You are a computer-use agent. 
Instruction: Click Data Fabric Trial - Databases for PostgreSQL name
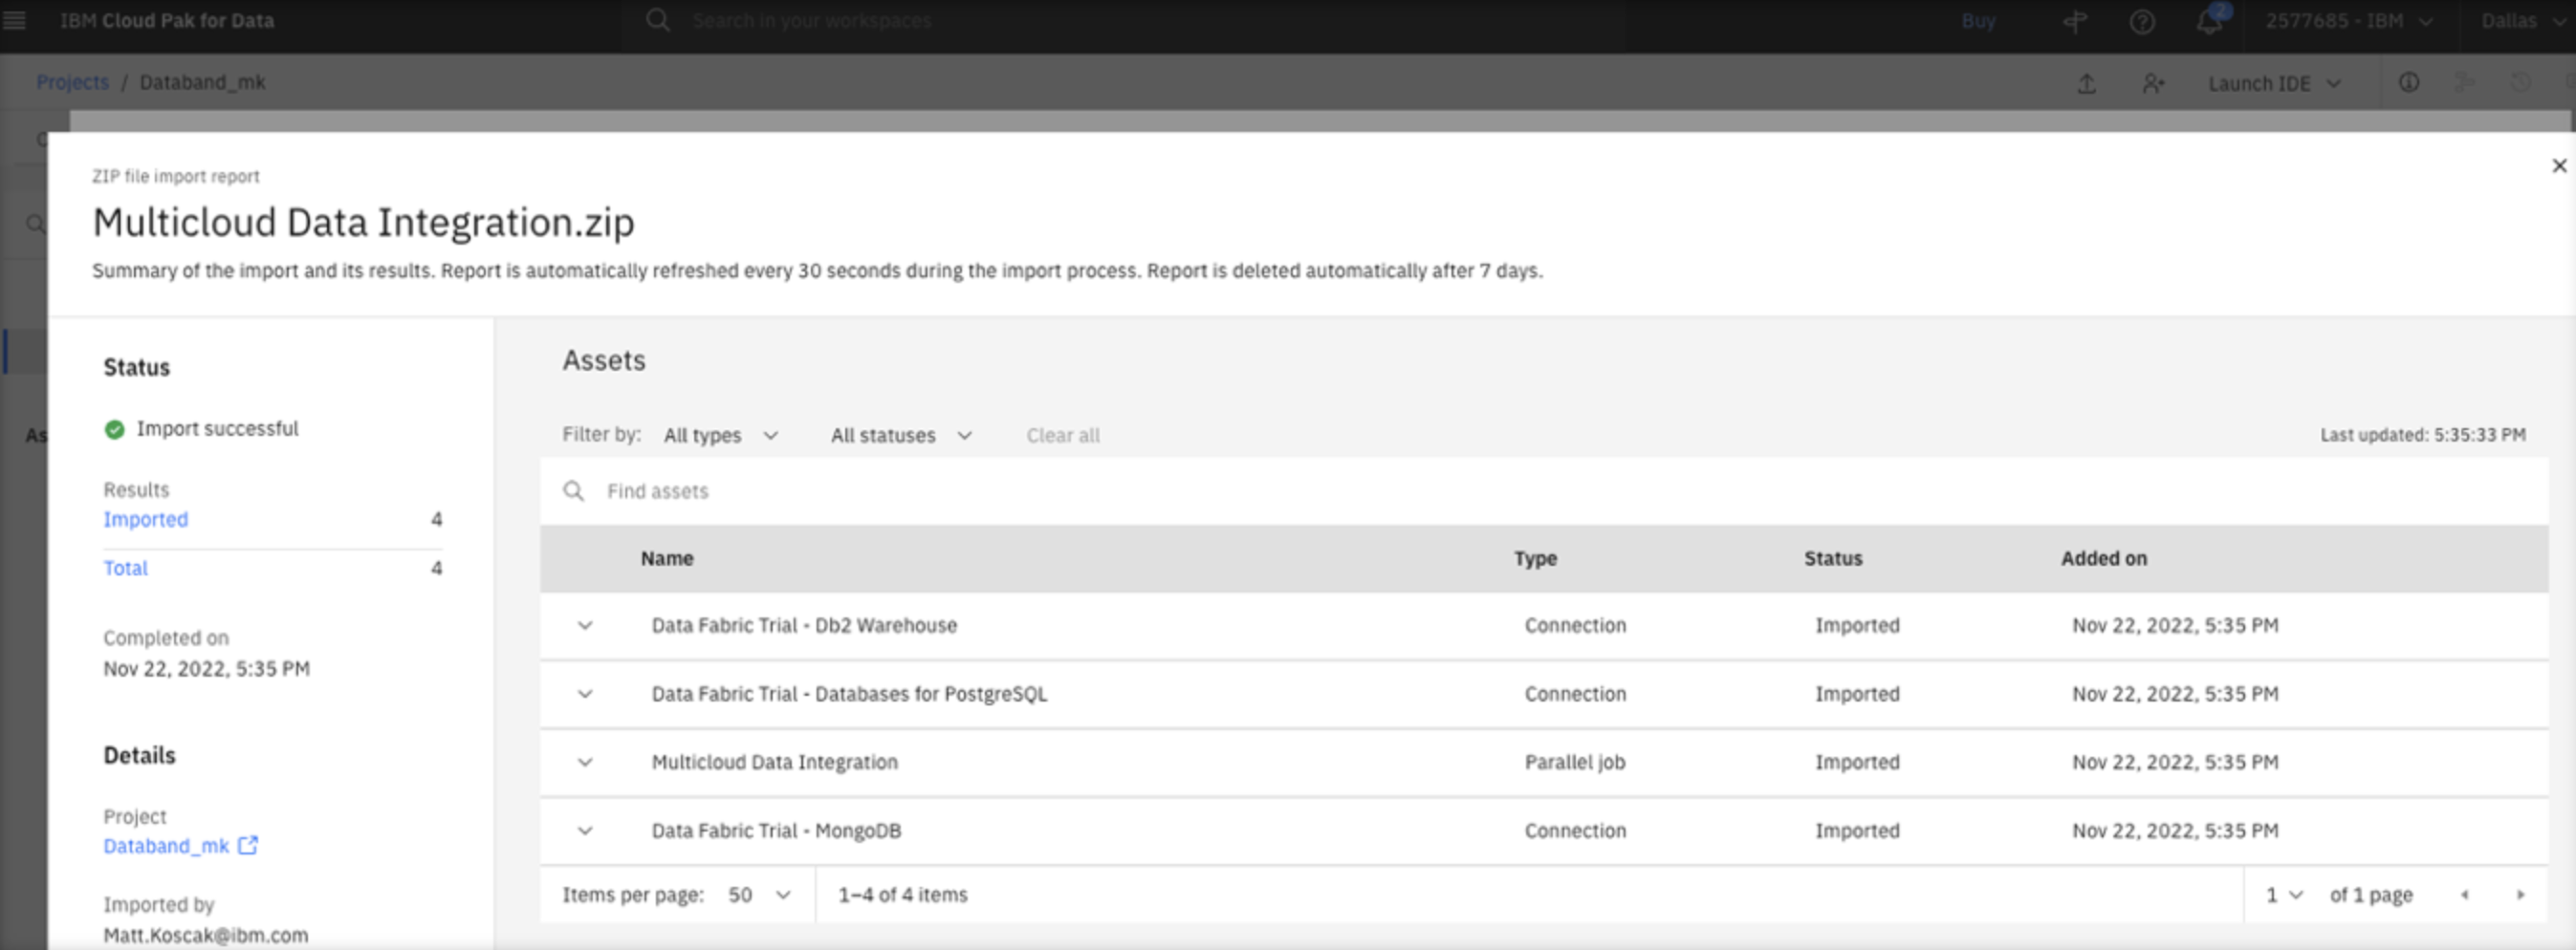pyautogui.click(x=849, y=694)
